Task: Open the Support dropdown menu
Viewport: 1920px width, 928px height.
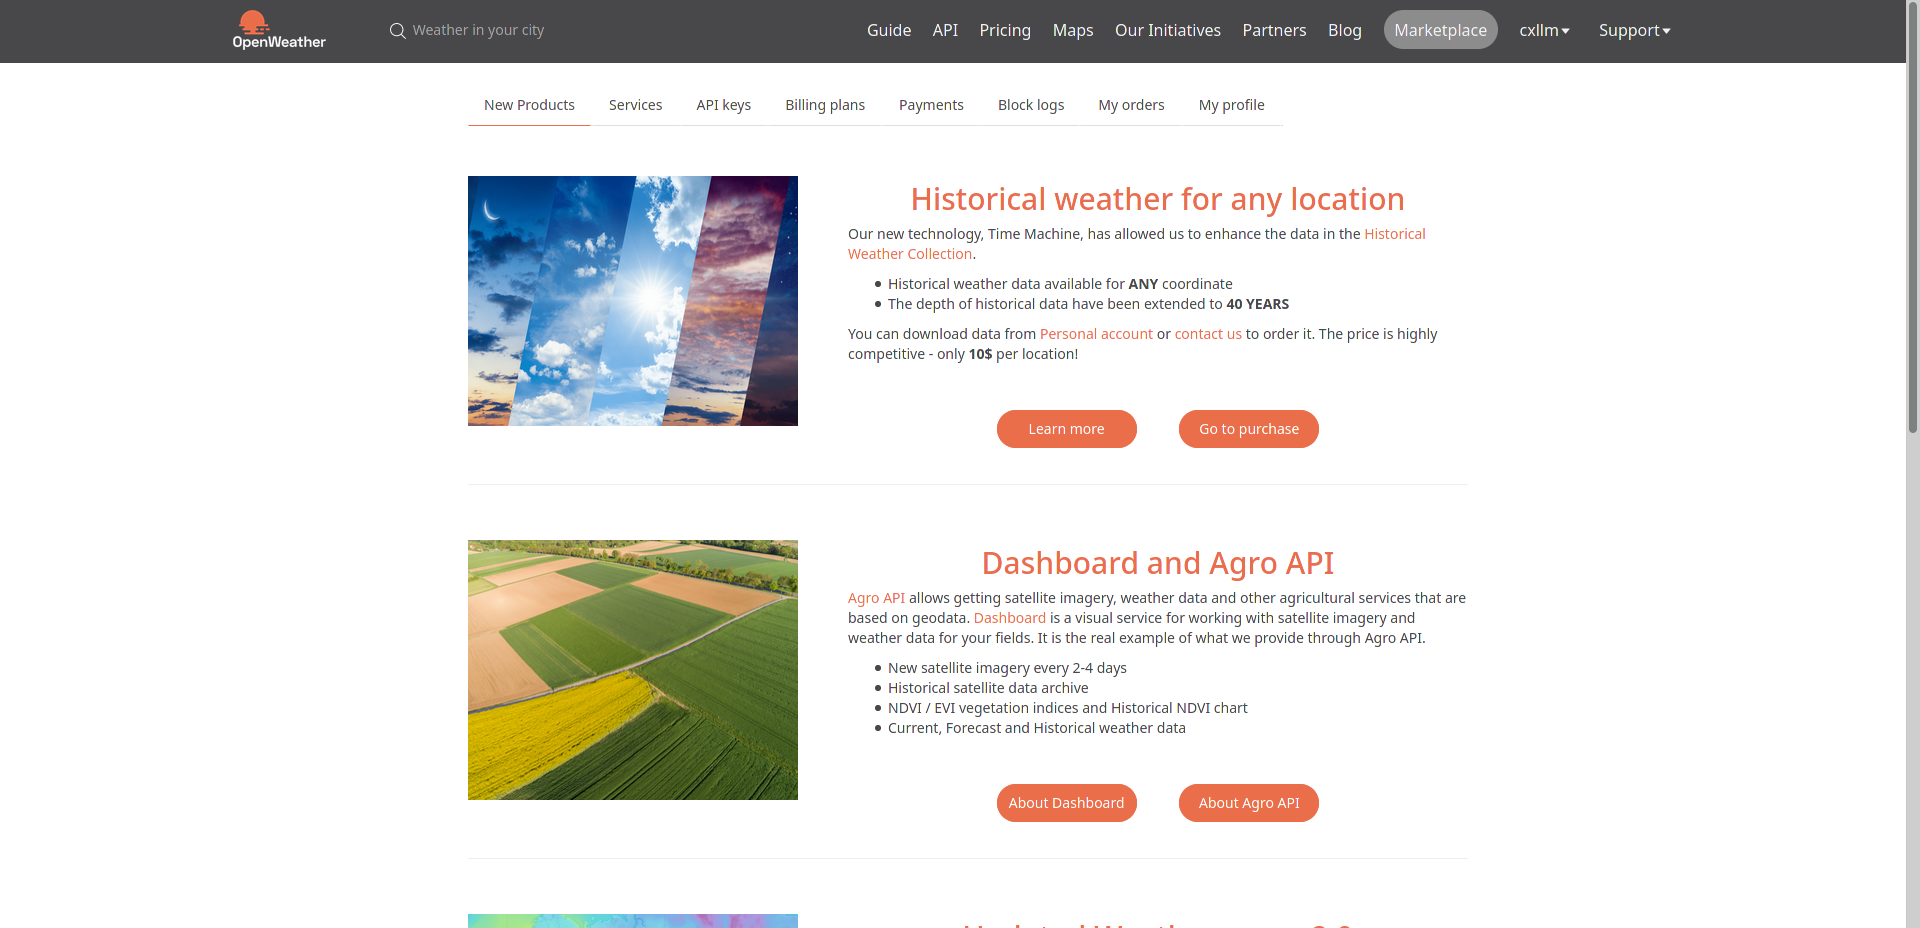Action: click(1633, 31)
